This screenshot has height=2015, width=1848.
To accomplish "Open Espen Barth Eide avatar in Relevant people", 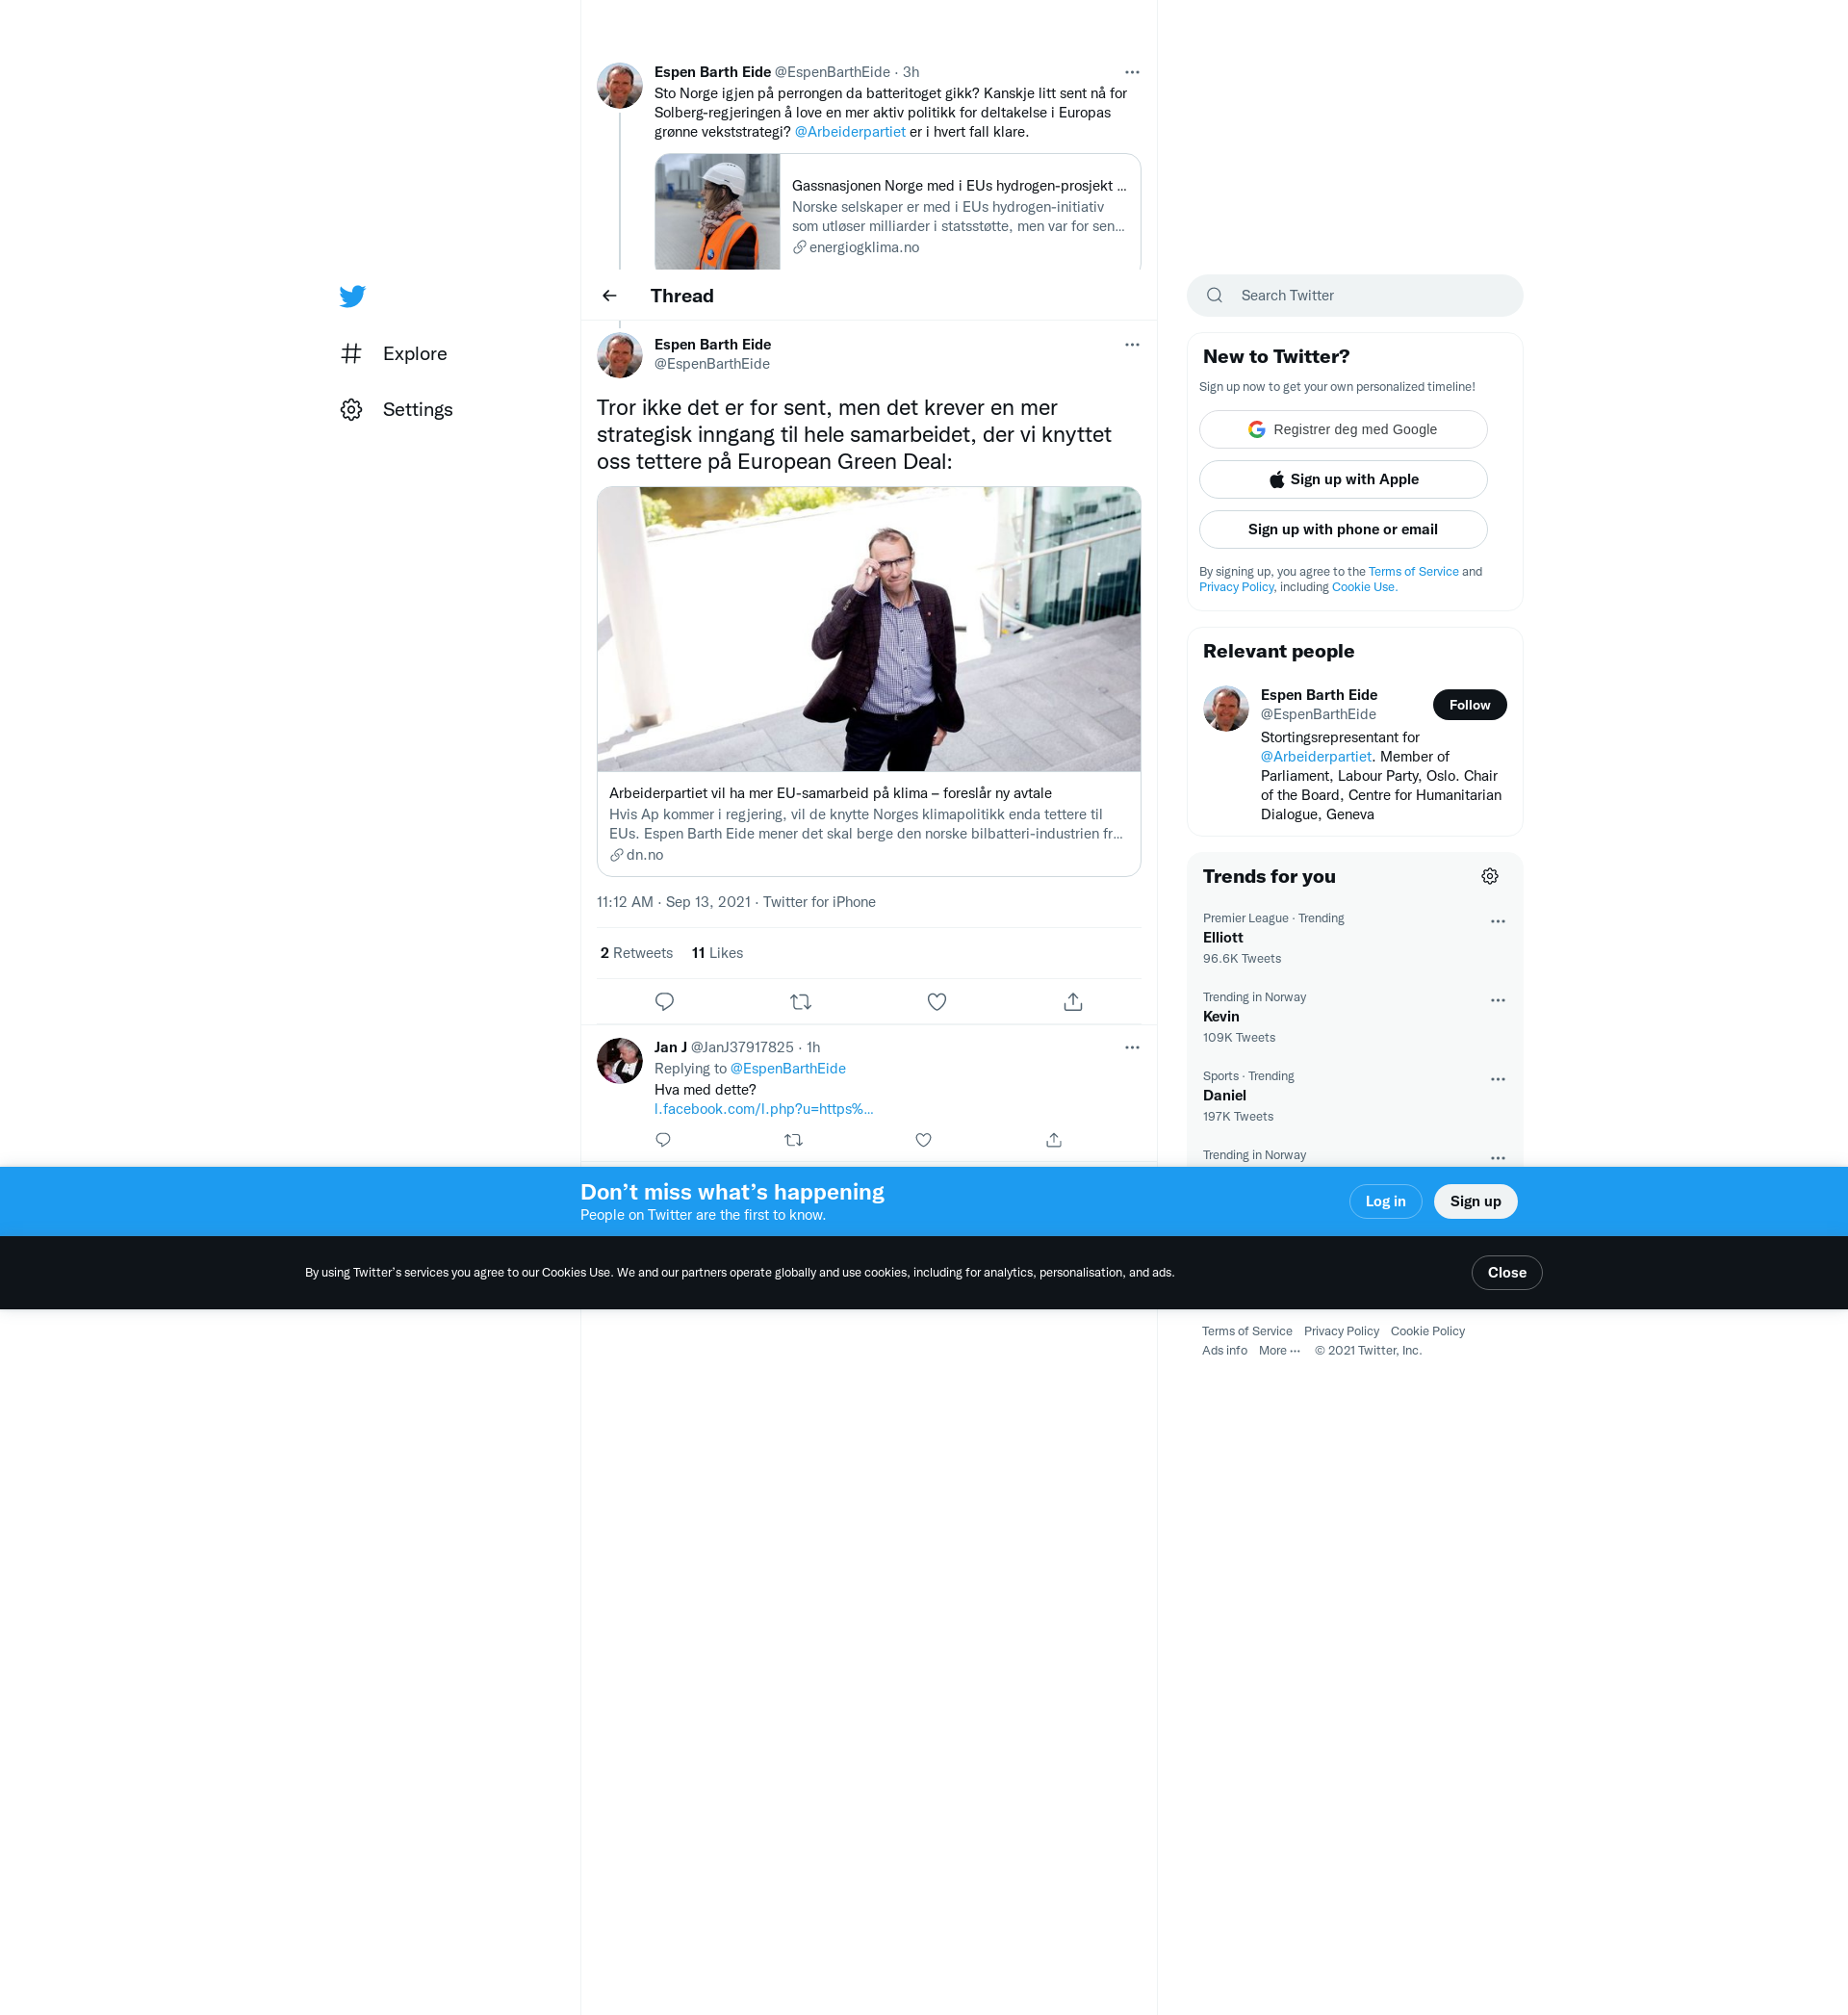I will [1225, 708].
